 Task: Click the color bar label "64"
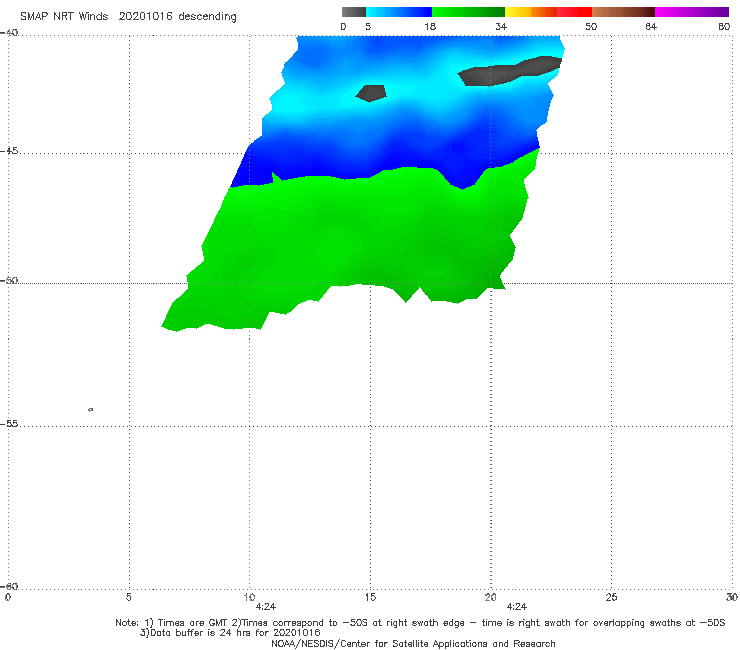(651, 27)
